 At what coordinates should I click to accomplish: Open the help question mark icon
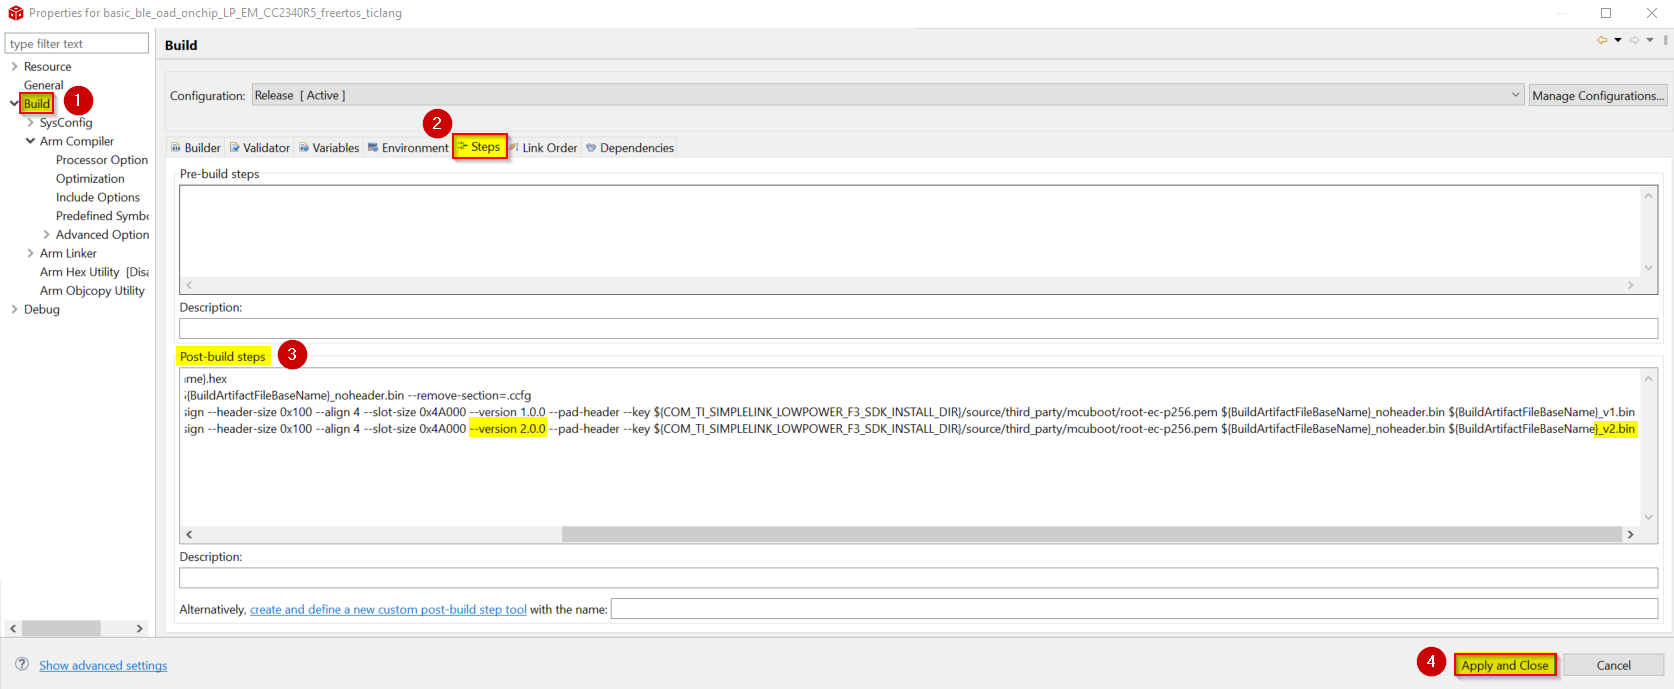(22, 665)
